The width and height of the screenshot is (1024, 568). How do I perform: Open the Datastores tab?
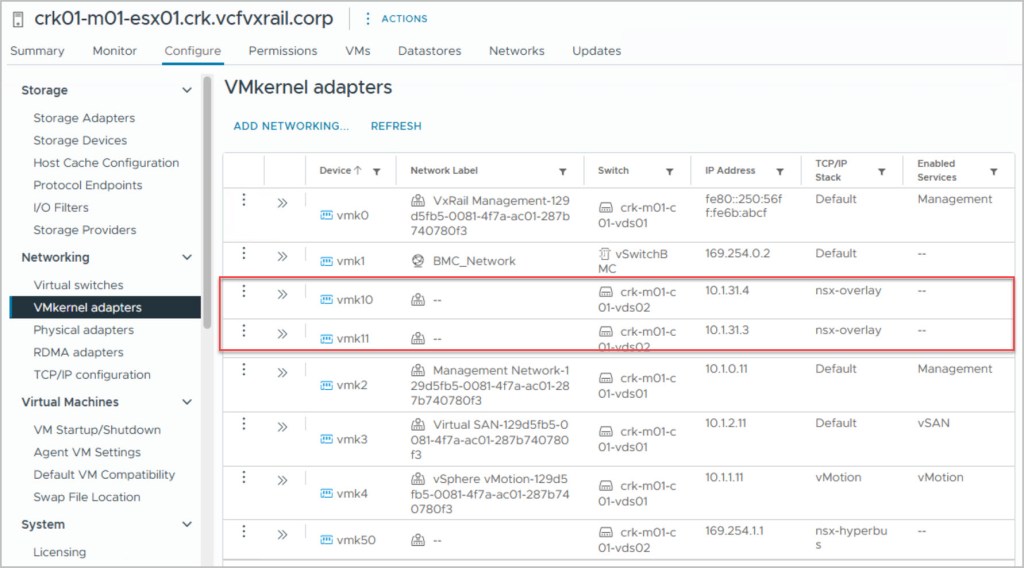pos(430,51)
